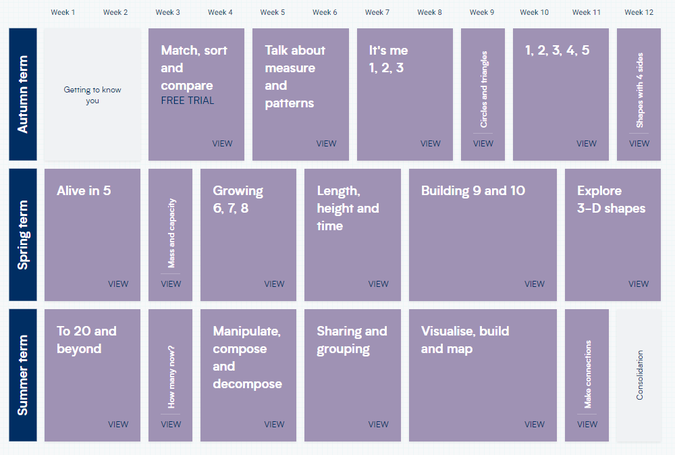Open the How many now? block
This screenshot has height=455, width=675.
tap(170, 375)
